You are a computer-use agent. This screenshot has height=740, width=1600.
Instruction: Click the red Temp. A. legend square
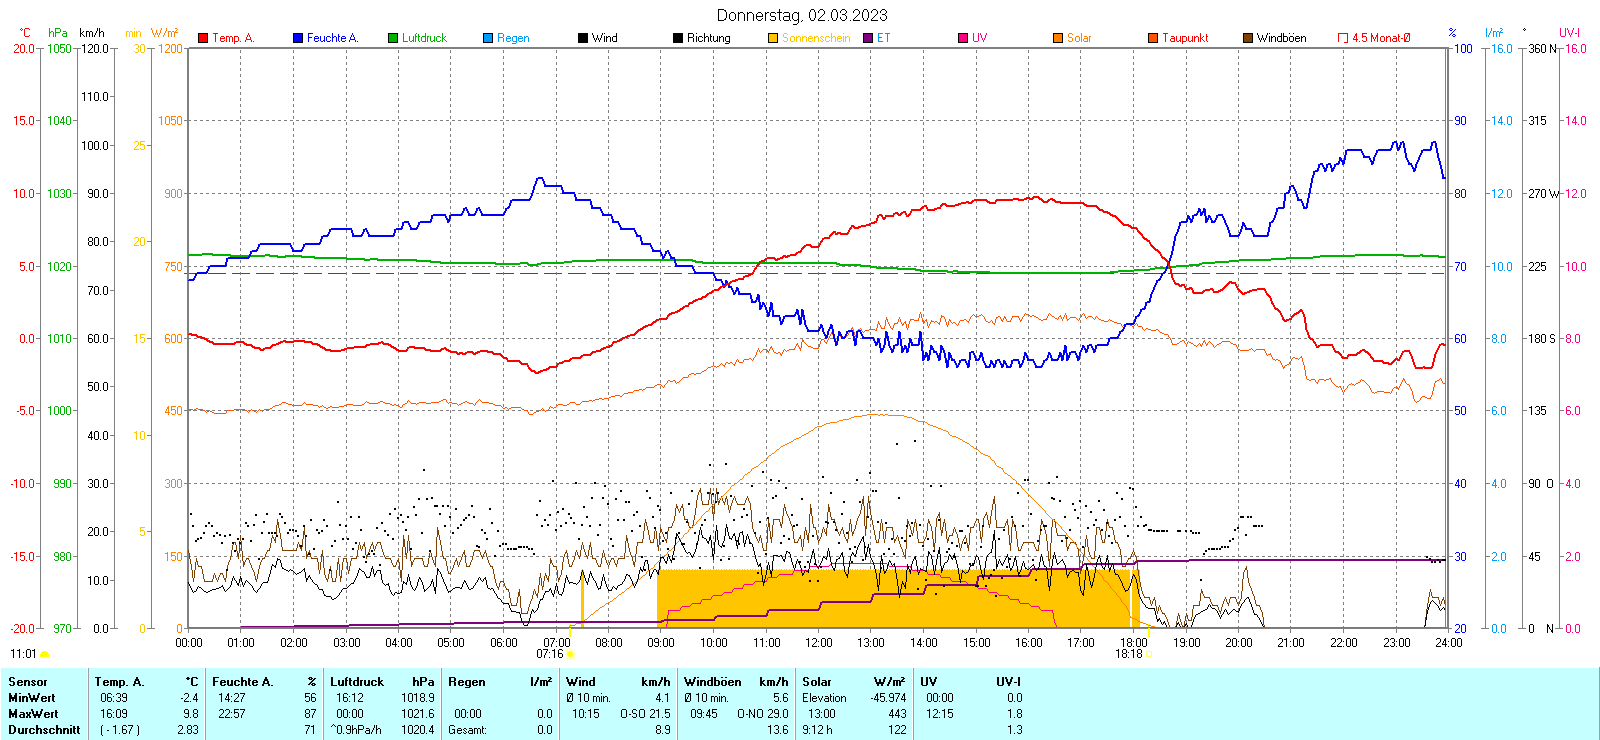click(x=203, y=38)
